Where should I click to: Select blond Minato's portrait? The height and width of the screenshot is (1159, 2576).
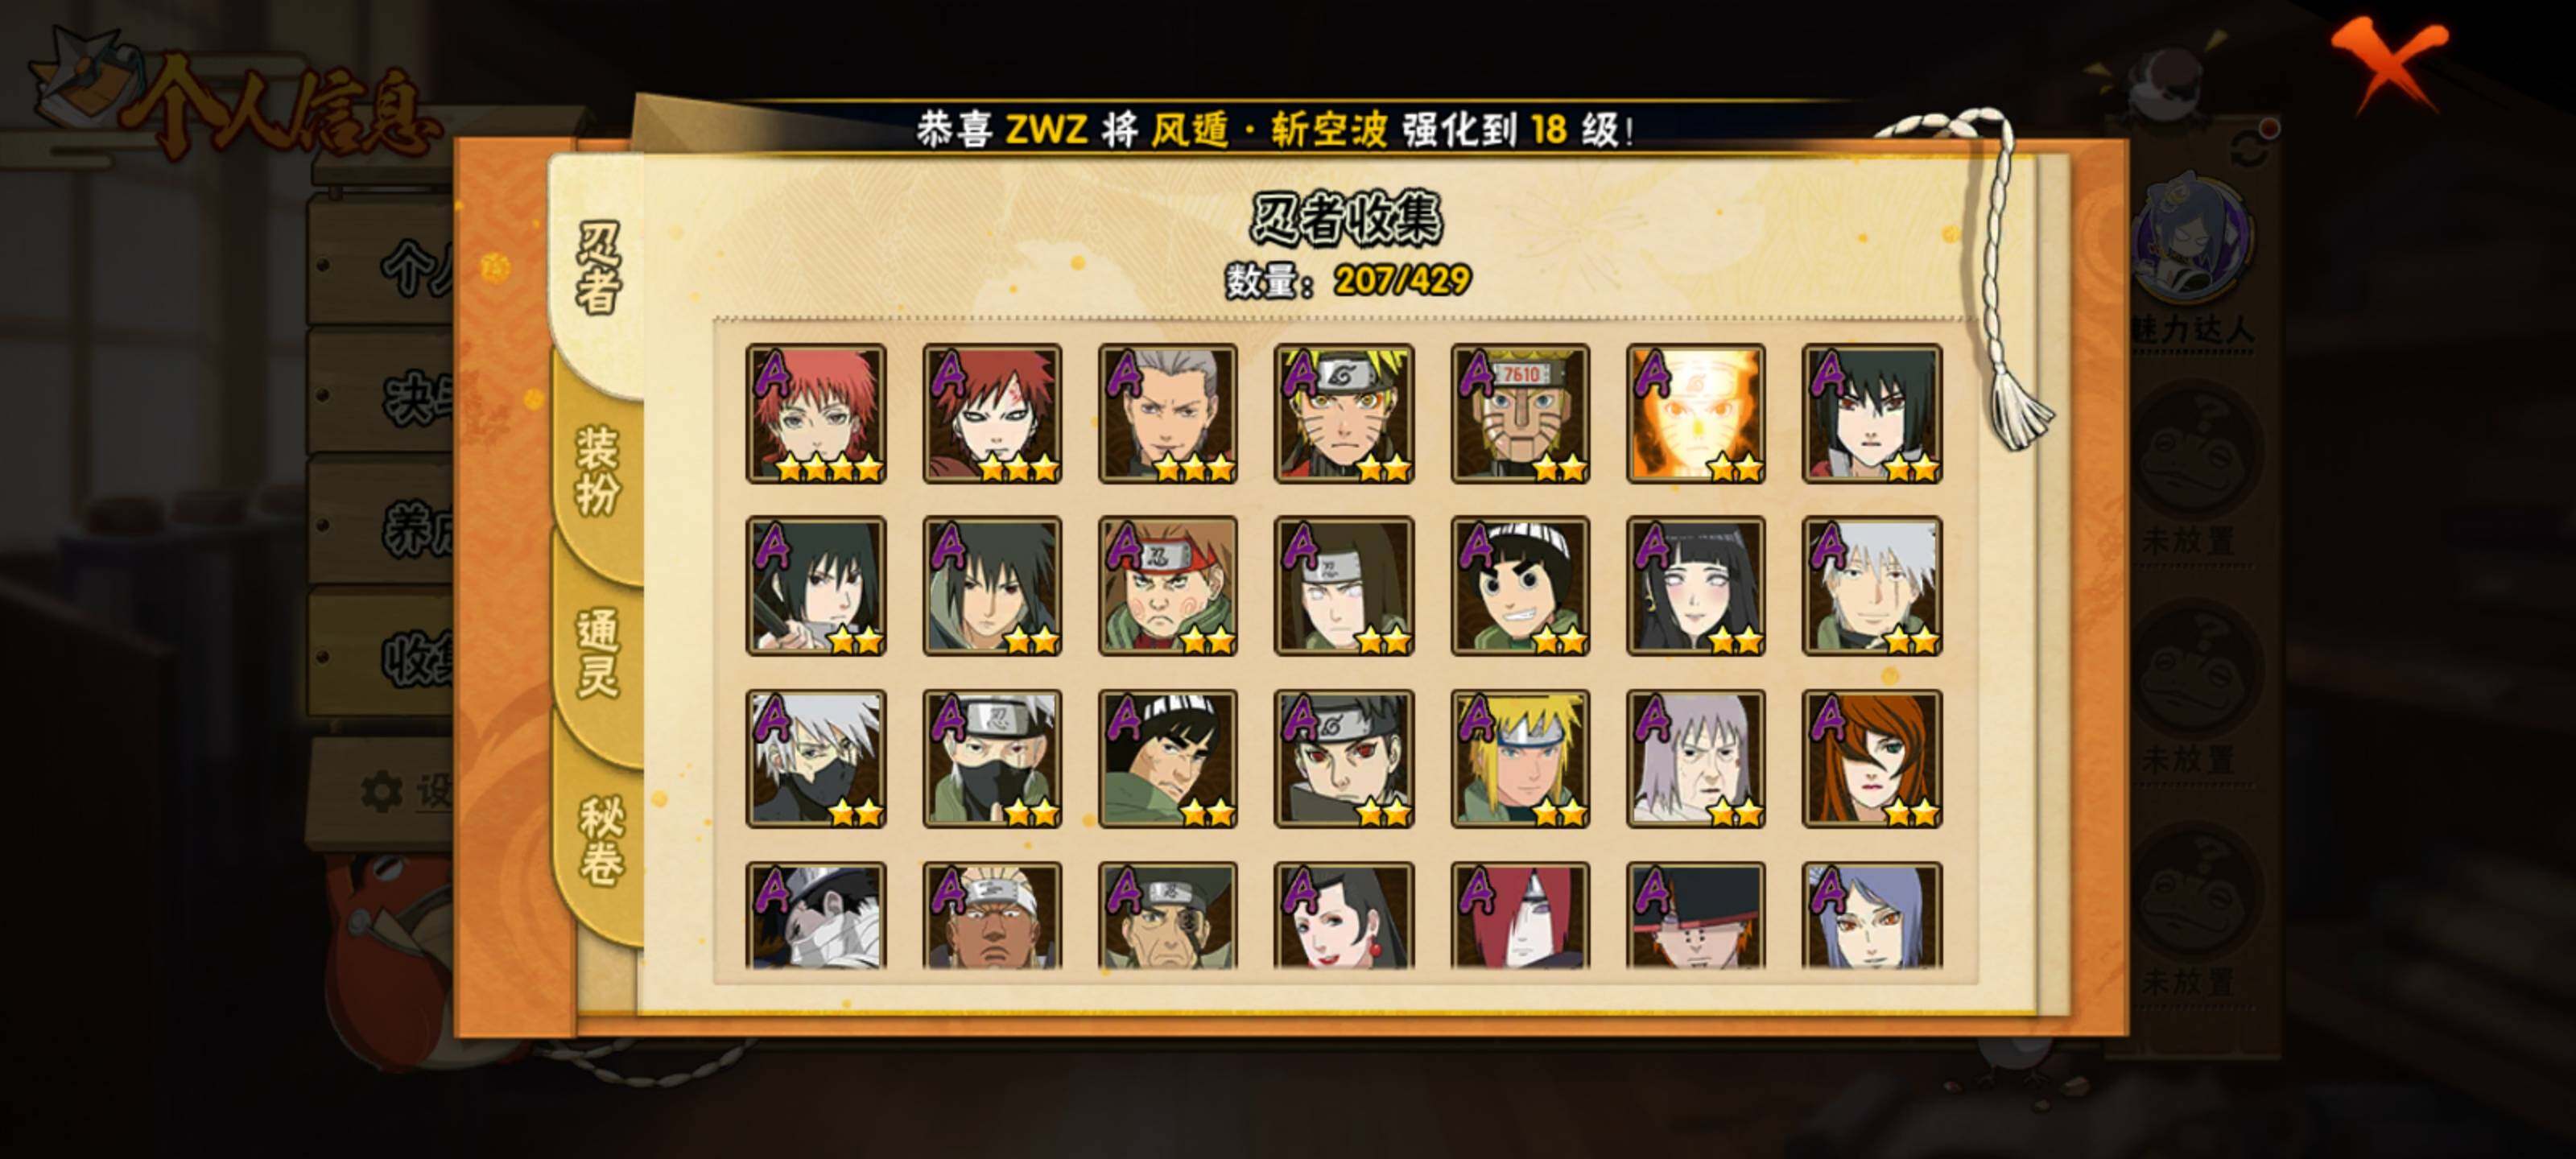click(1520, 759)
